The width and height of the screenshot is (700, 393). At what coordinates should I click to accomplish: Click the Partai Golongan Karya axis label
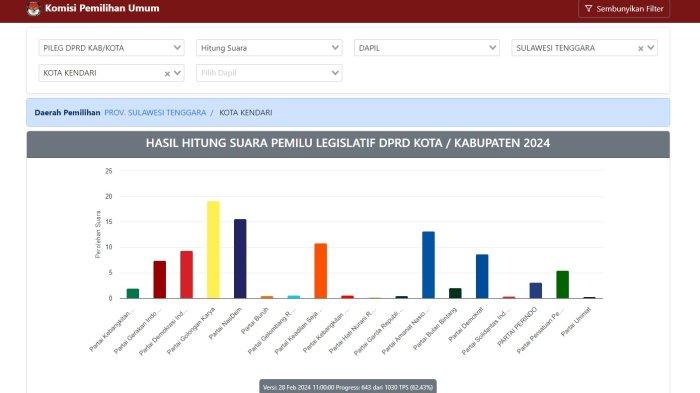click(191, 330)
